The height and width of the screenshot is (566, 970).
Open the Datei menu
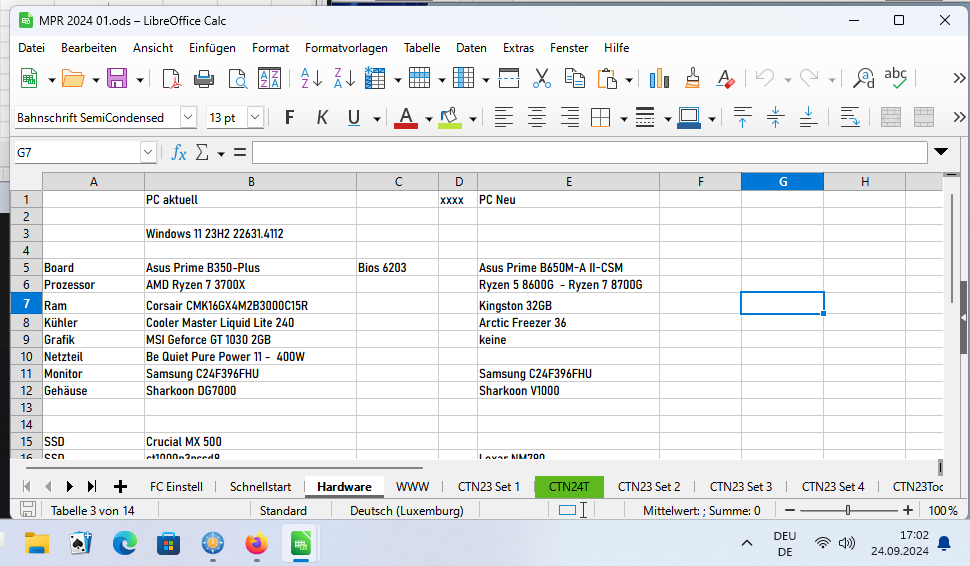pyautogui.click(x=32, y=48)
